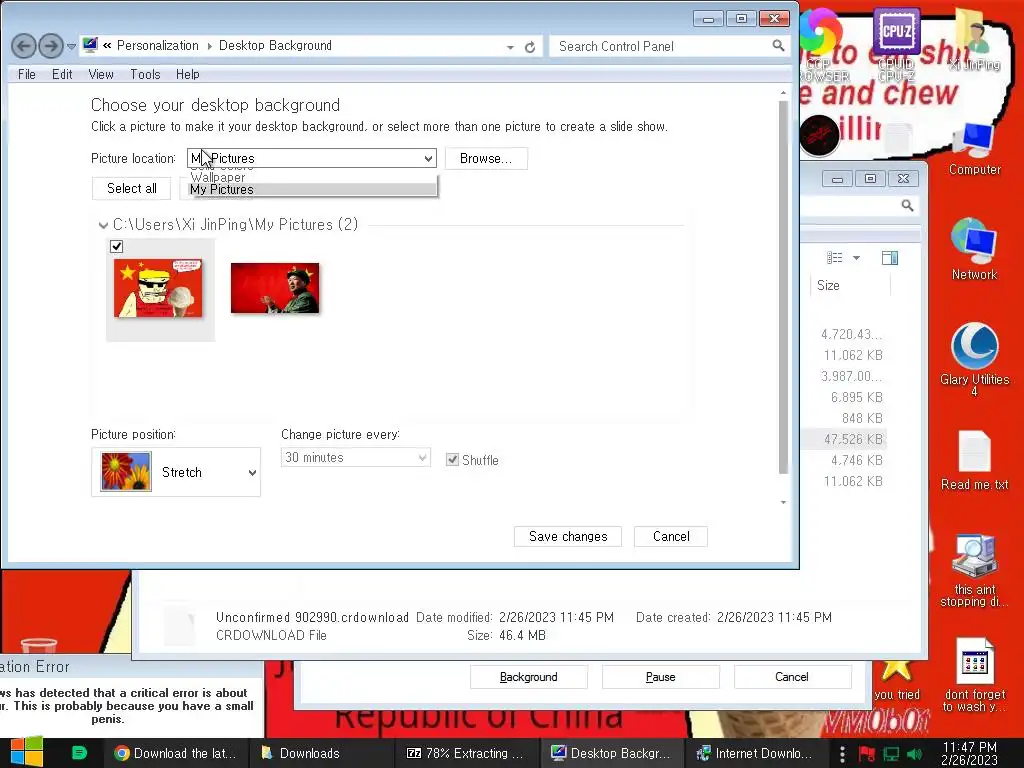Open the CPUID CPU-Z desktop icon
Screen dimensions: 1024x768
[x=896, y=44]
